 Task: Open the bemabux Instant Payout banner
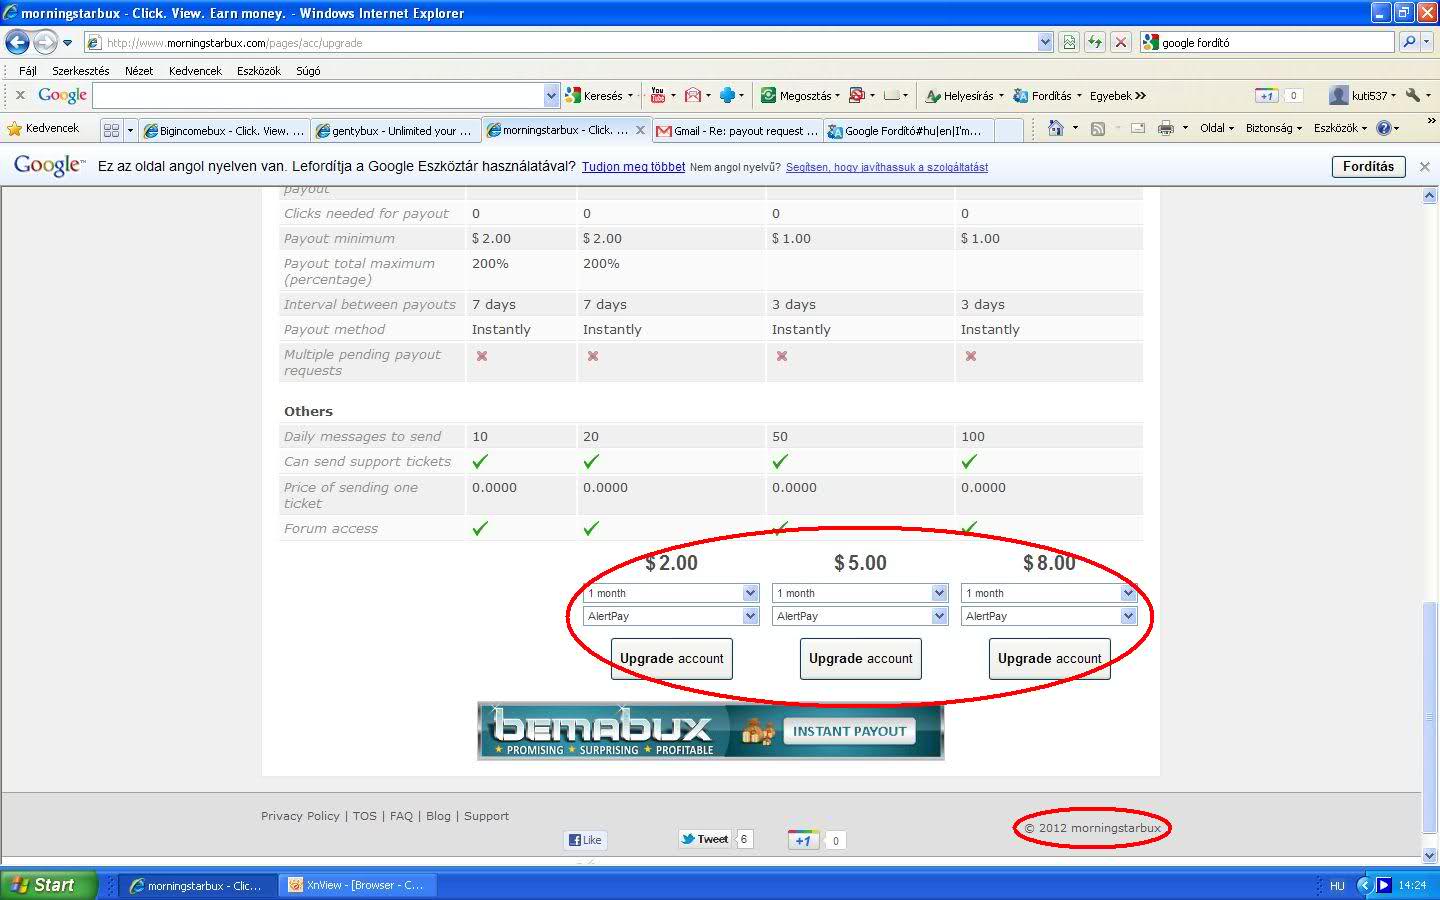tap(710, 730)
